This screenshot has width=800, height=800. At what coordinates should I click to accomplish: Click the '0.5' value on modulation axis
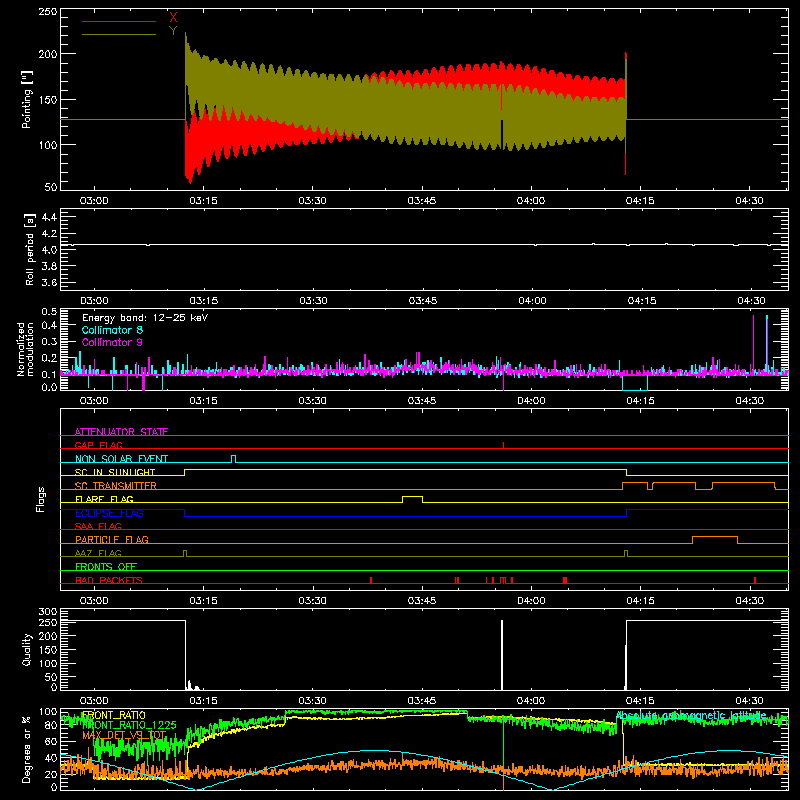(x=49, y=312)
